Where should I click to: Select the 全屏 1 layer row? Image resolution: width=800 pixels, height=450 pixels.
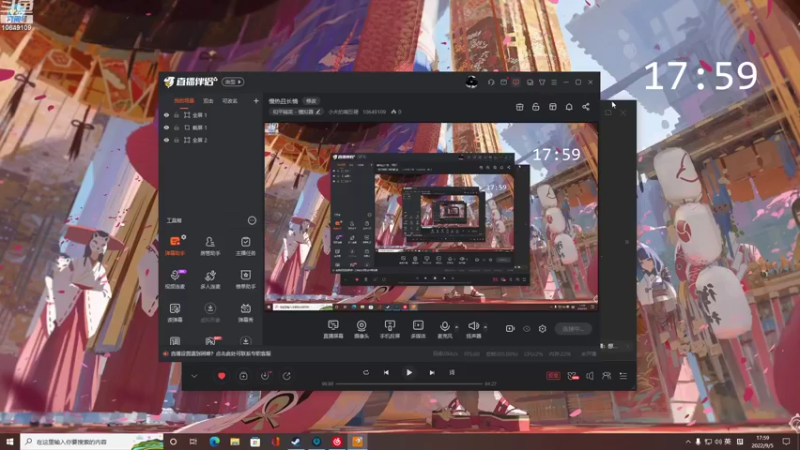[211, 115]
